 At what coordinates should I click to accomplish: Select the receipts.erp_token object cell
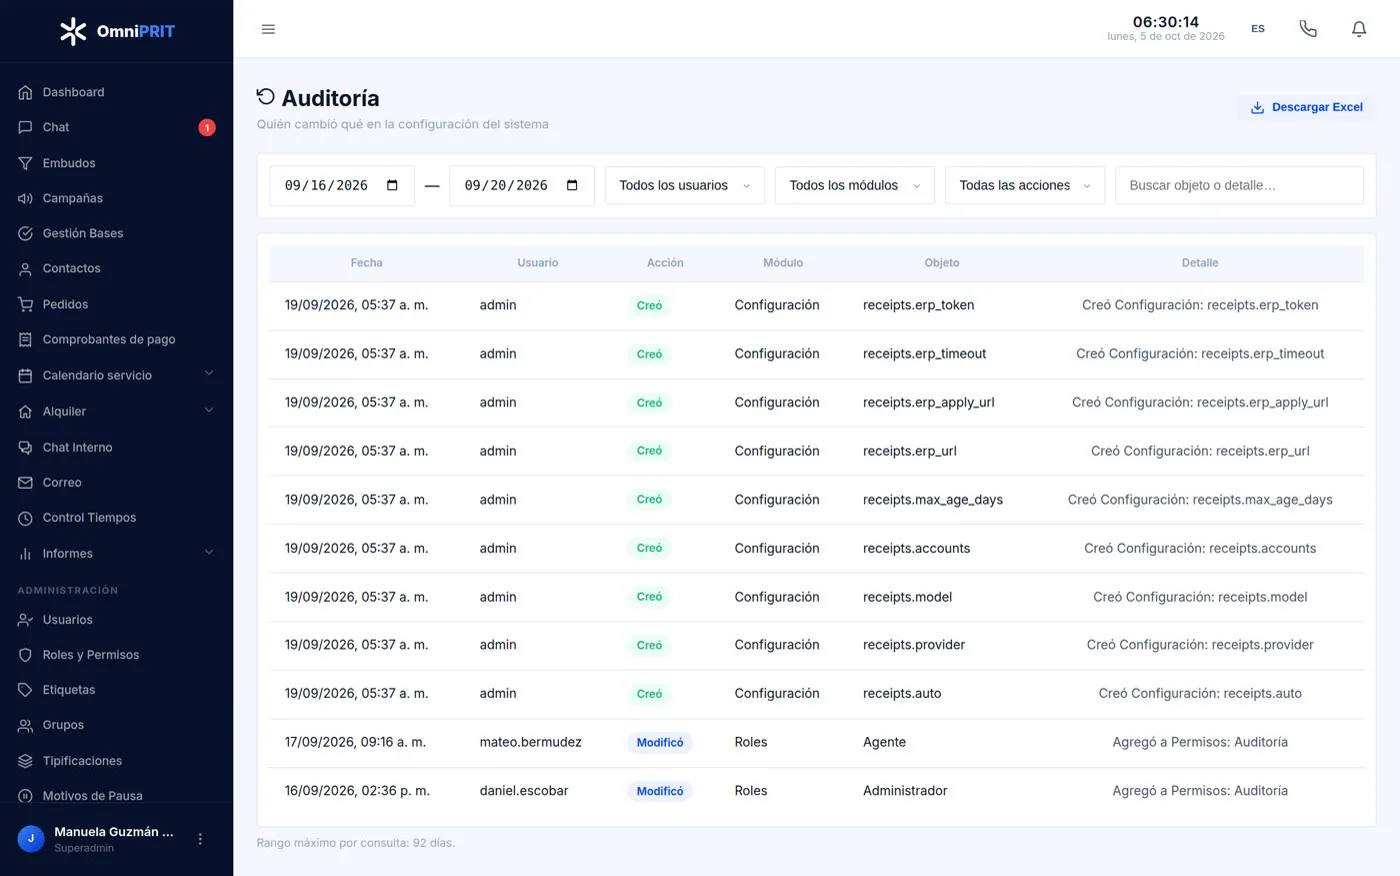click(x=918, y=305)
